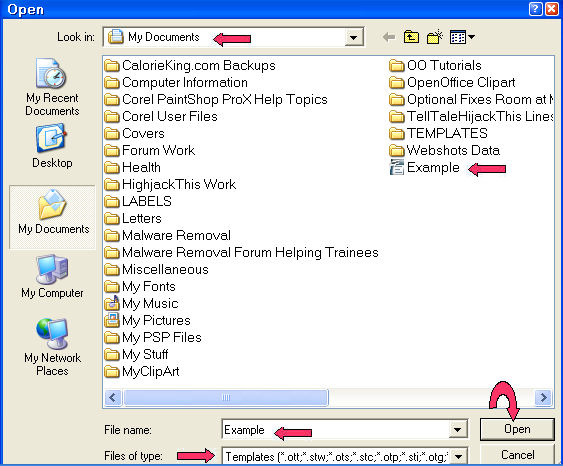Screen dimensions: 563x466
Task: Expand the File name dropdown arrow
Action: click(x=457, y=429)
